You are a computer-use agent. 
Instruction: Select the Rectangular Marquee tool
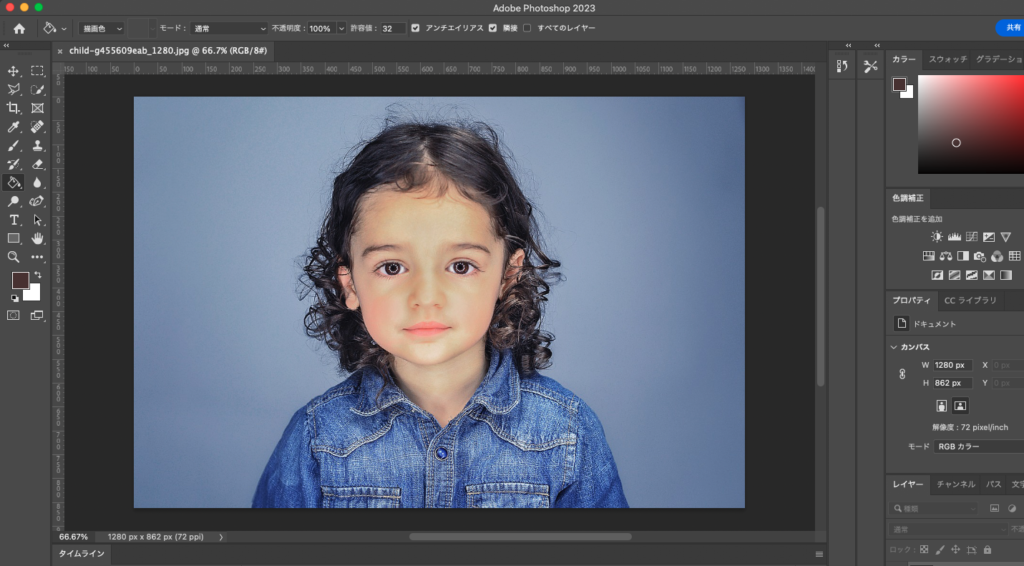point(37,71)
